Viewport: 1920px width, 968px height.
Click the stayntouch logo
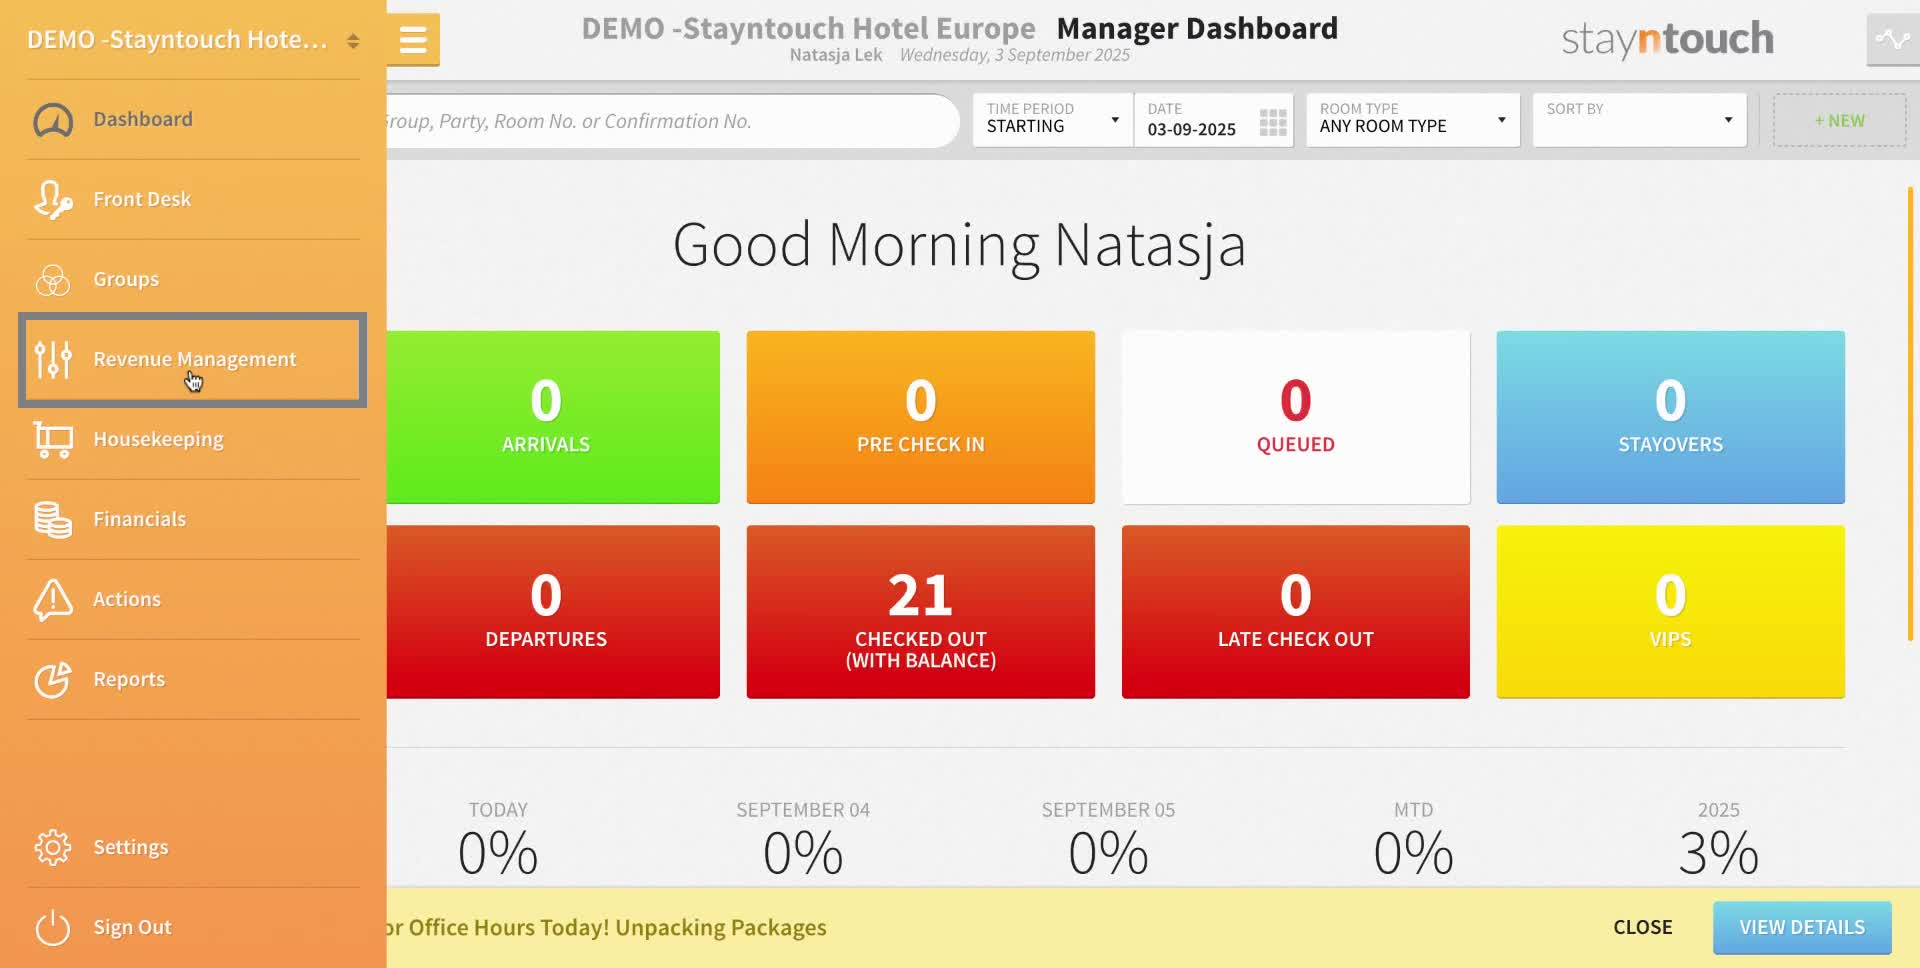(1667, 39)
